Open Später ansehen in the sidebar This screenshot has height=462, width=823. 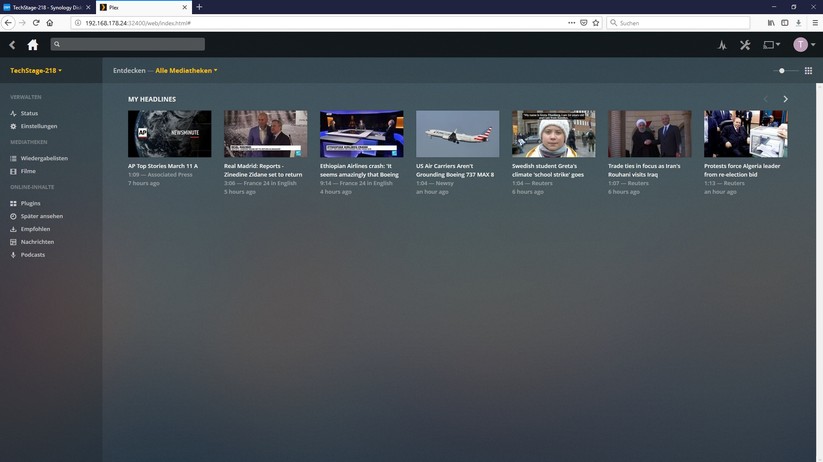click(41, 216)
